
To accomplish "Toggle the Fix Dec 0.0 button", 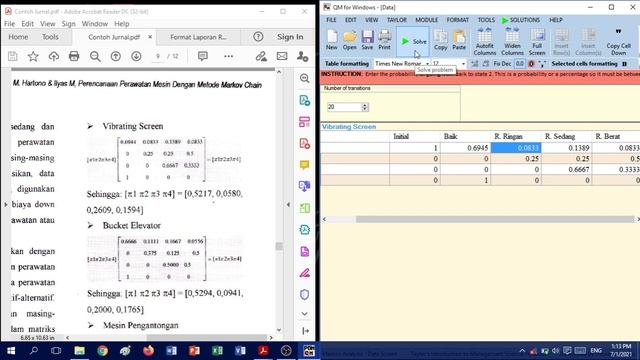I will (519, 64).
